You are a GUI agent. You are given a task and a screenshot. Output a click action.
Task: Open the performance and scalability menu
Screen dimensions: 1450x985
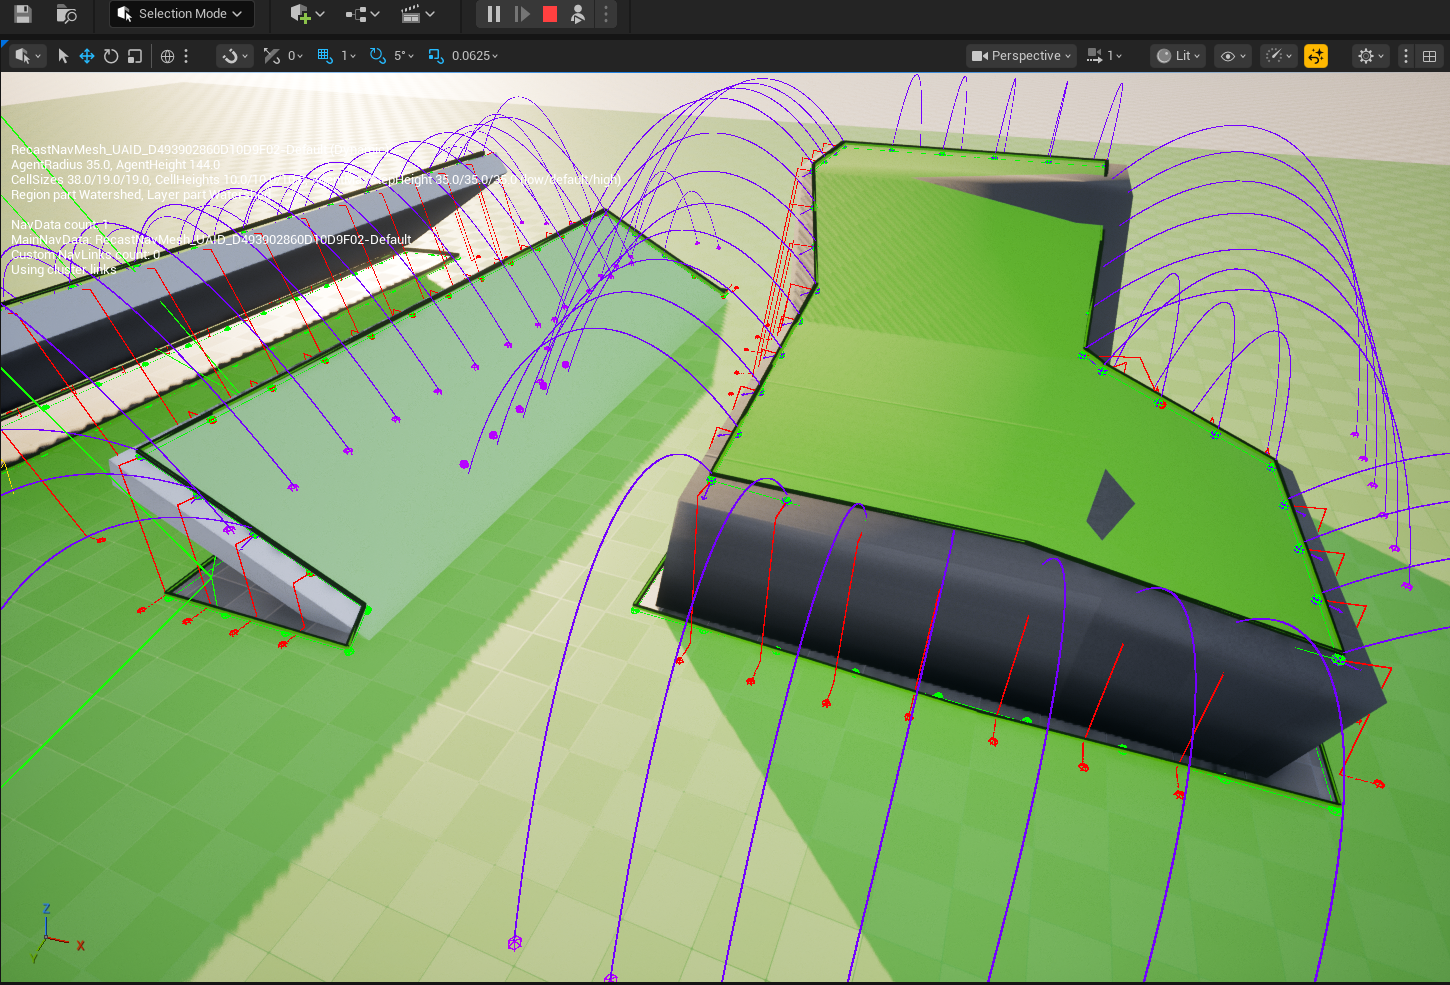[x=1279, y=56]
